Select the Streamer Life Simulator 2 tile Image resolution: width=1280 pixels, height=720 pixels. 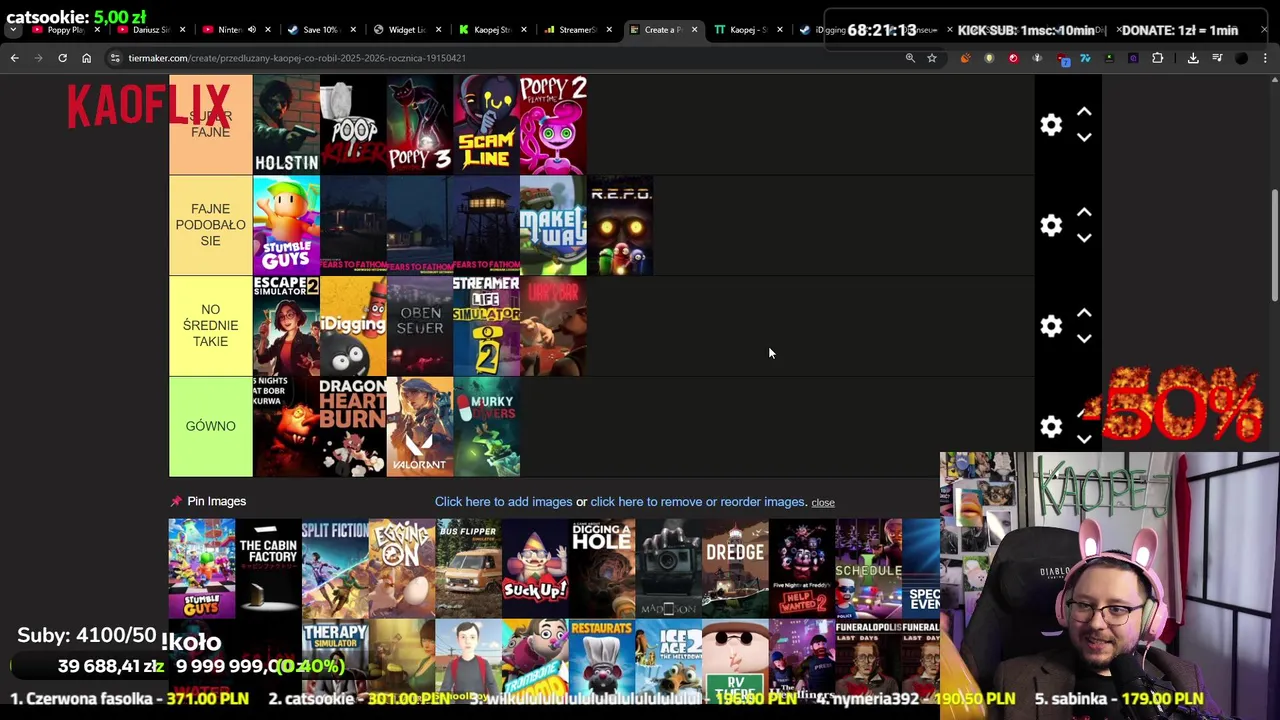[x=486, y=326]
